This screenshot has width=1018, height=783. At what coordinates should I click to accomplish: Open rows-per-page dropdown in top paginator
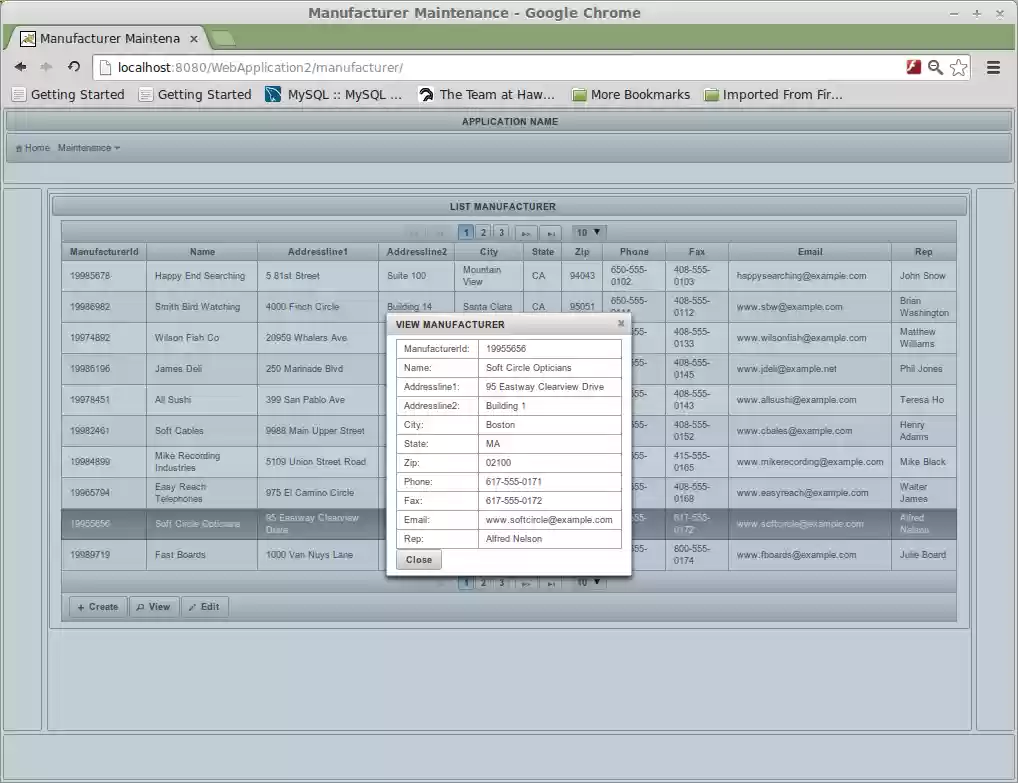589,232
